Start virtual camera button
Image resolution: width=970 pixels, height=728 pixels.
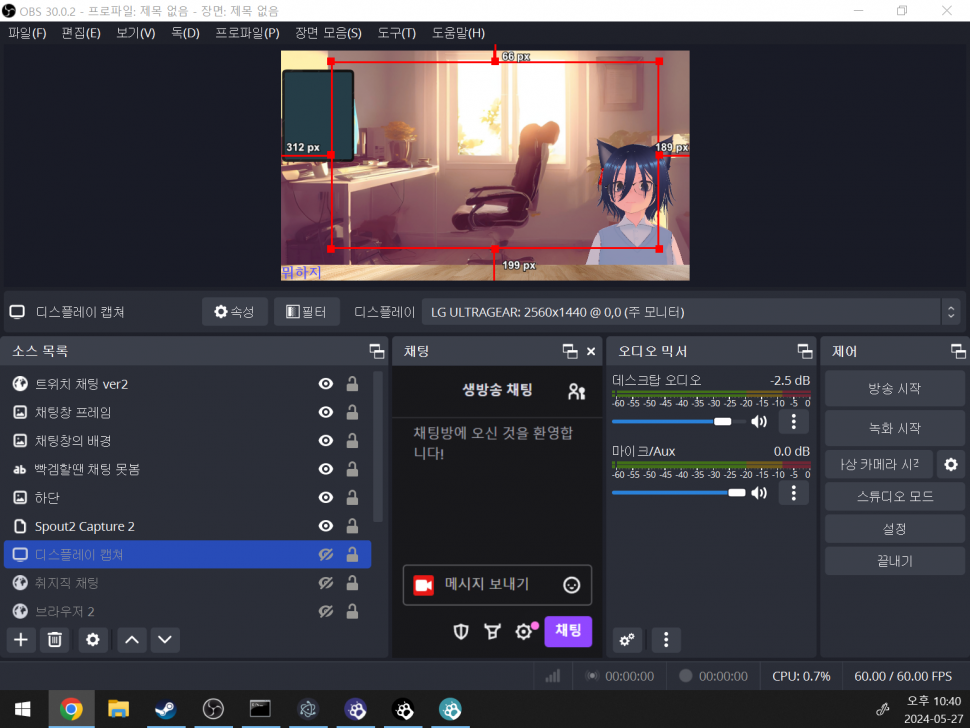click(x=879, y=464)
